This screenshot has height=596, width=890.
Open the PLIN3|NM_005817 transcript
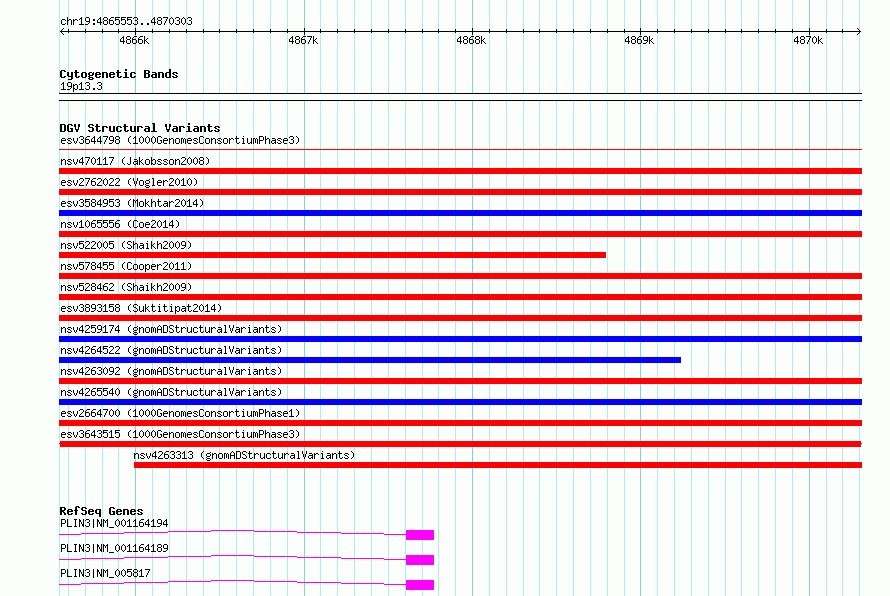click(105, 573)
